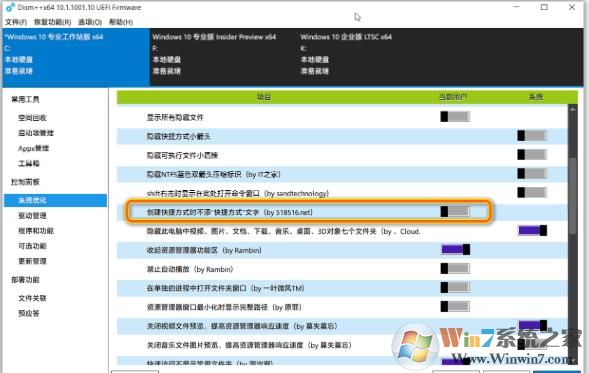This screenshot has width=589, height=373.
Task: Toggle 在单独的进程中打开文件夹窗口 switch
Action: [x=455, y=287]
